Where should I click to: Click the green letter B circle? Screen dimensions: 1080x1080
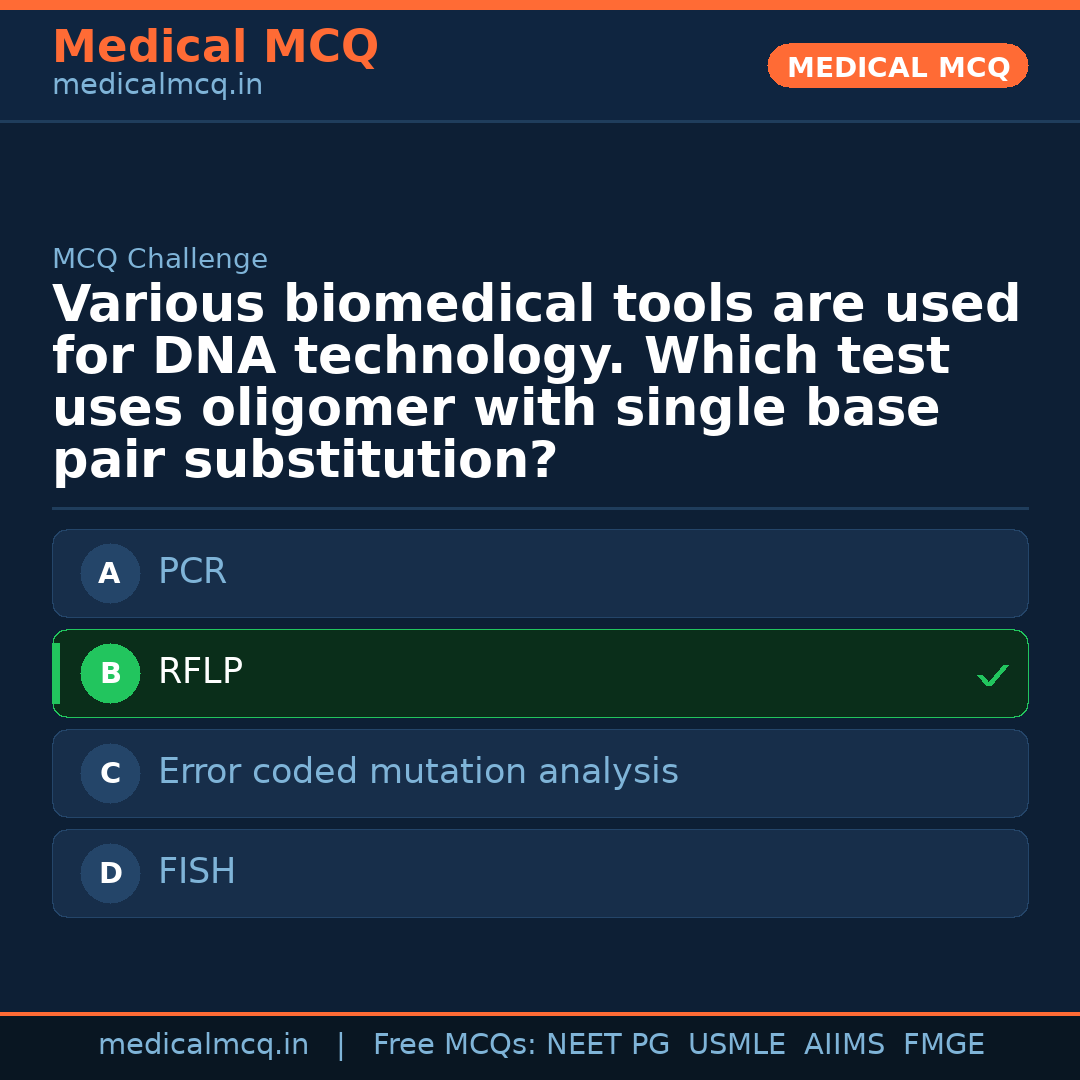(x=110, y=674)
